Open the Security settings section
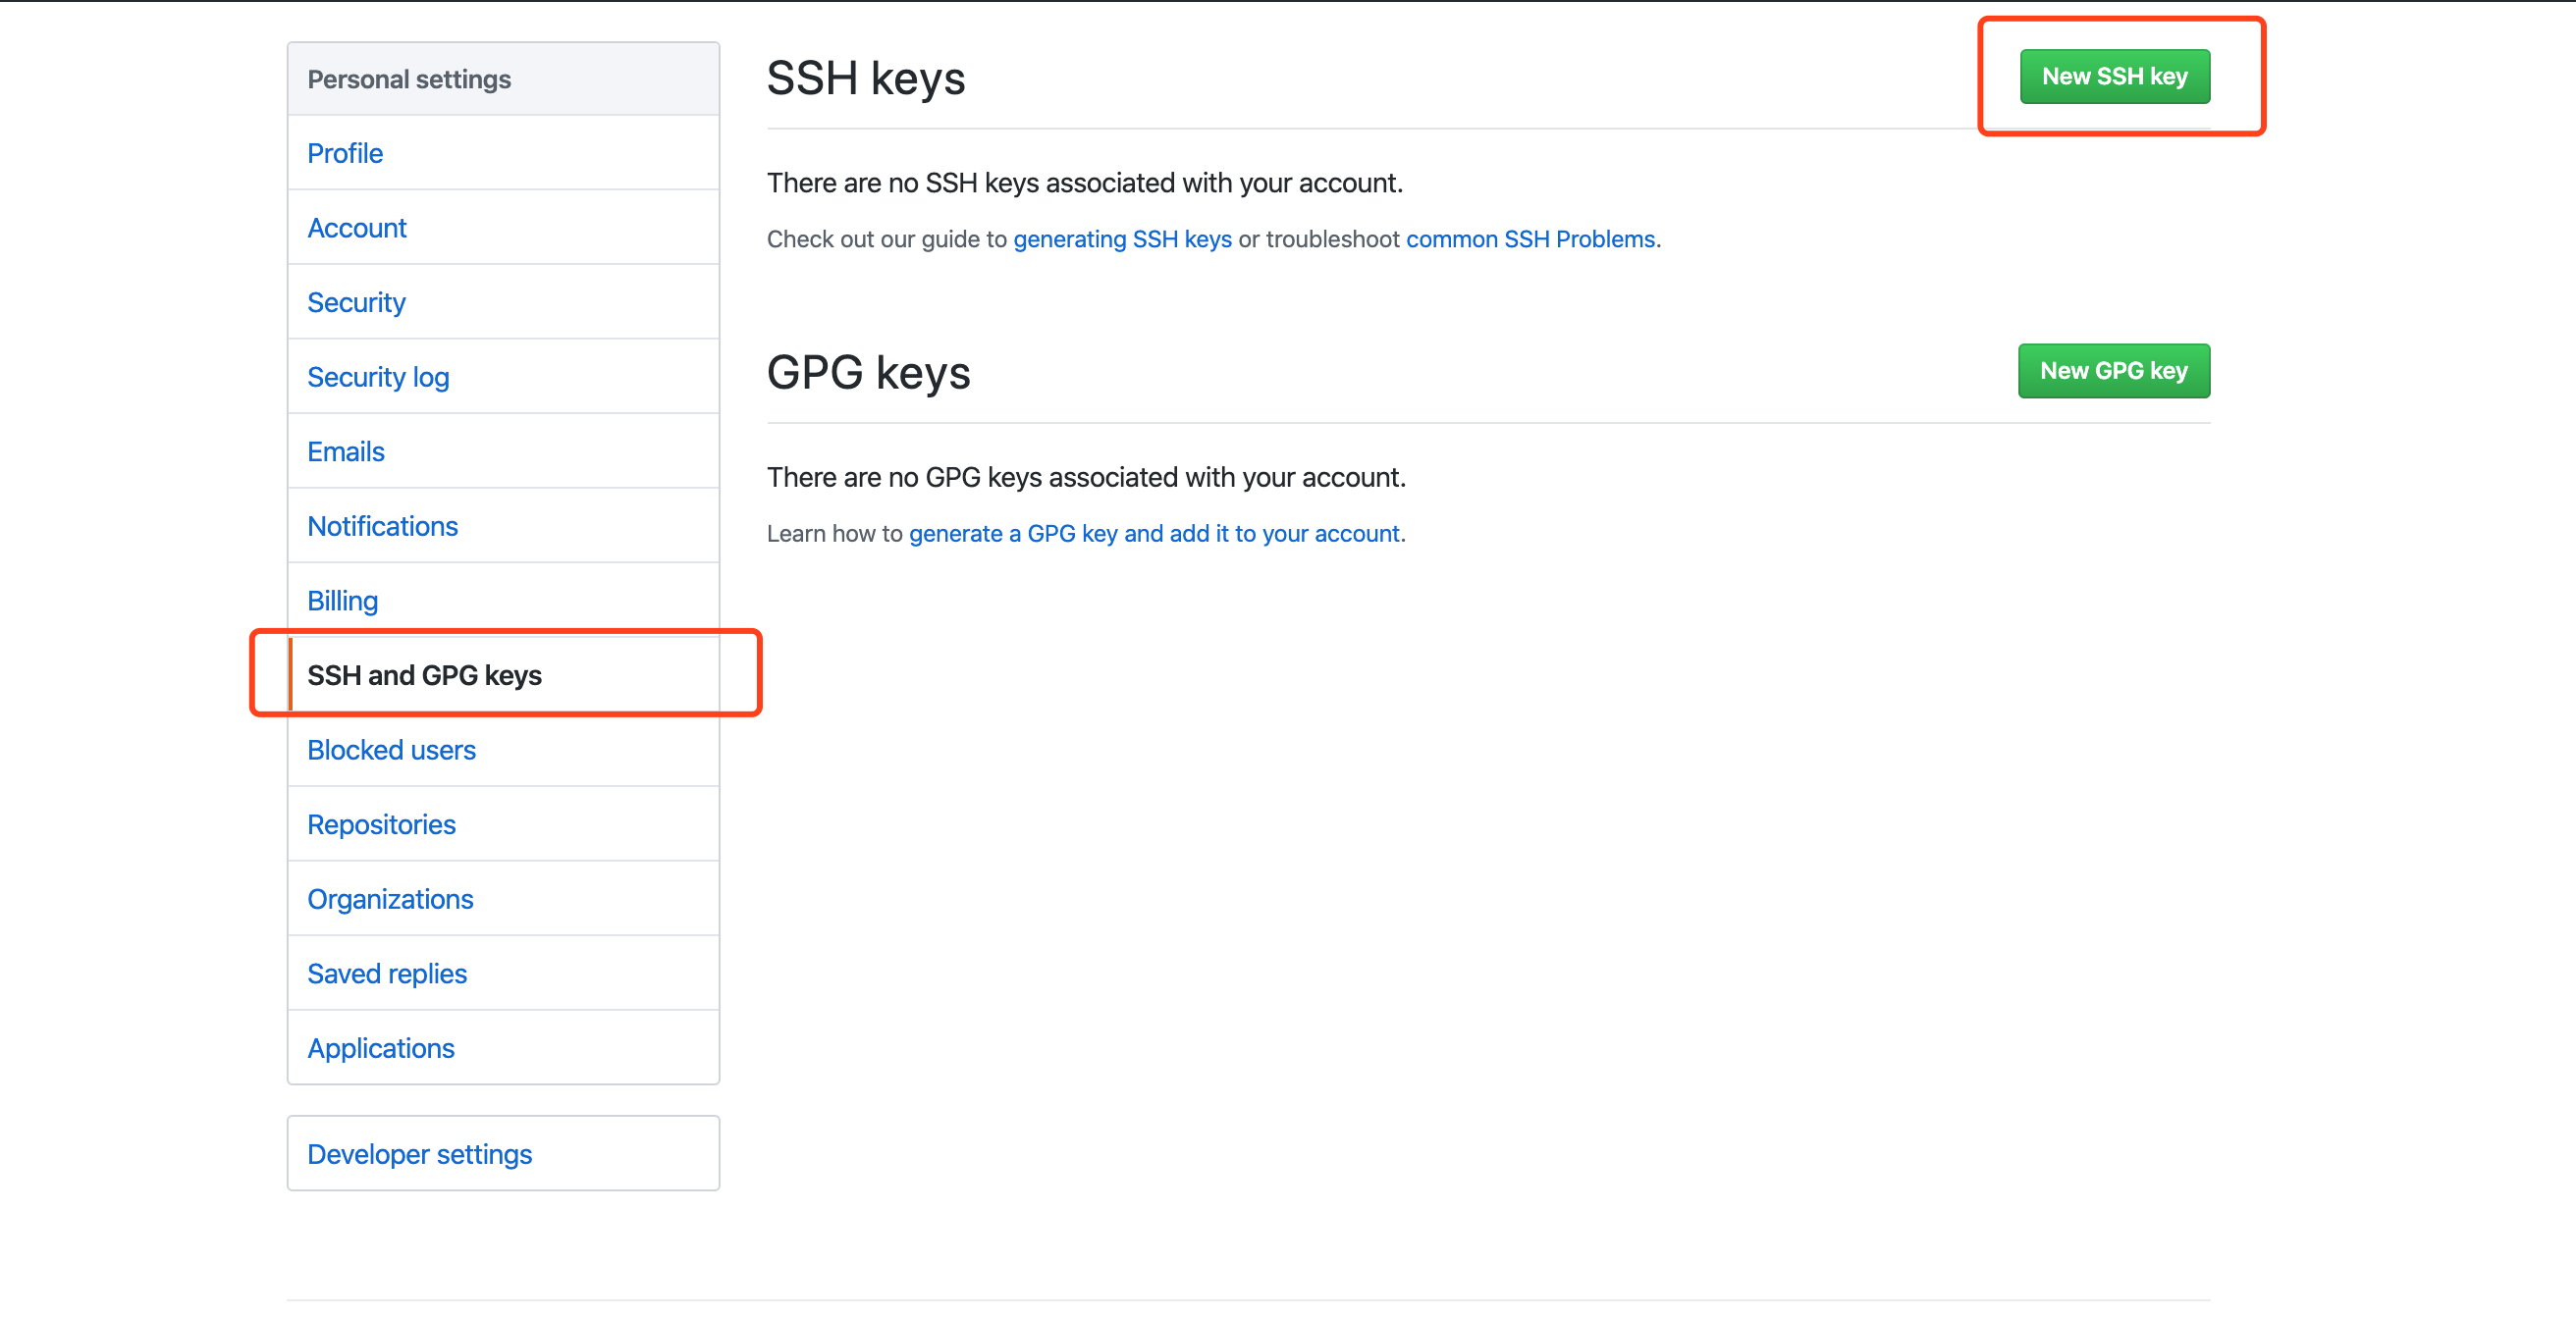Screen dimensions: 2576x1317 (x=356, y=302)
